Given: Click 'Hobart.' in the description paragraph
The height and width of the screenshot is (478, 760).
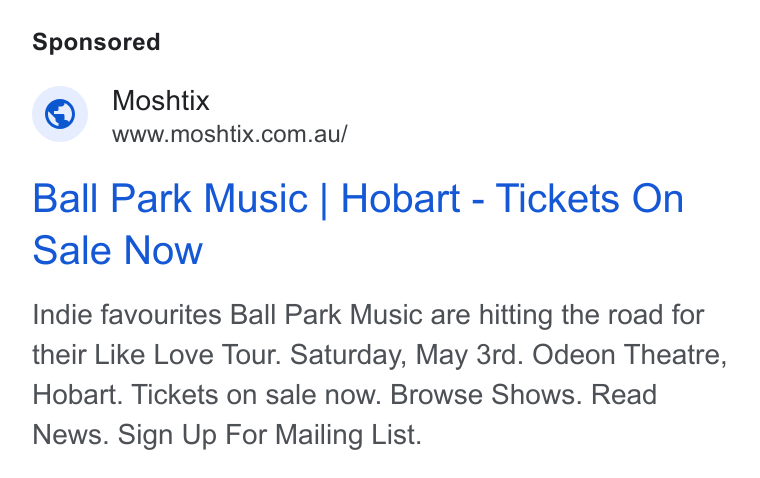Looking at the screenshot, I should [x=78, y=394].
